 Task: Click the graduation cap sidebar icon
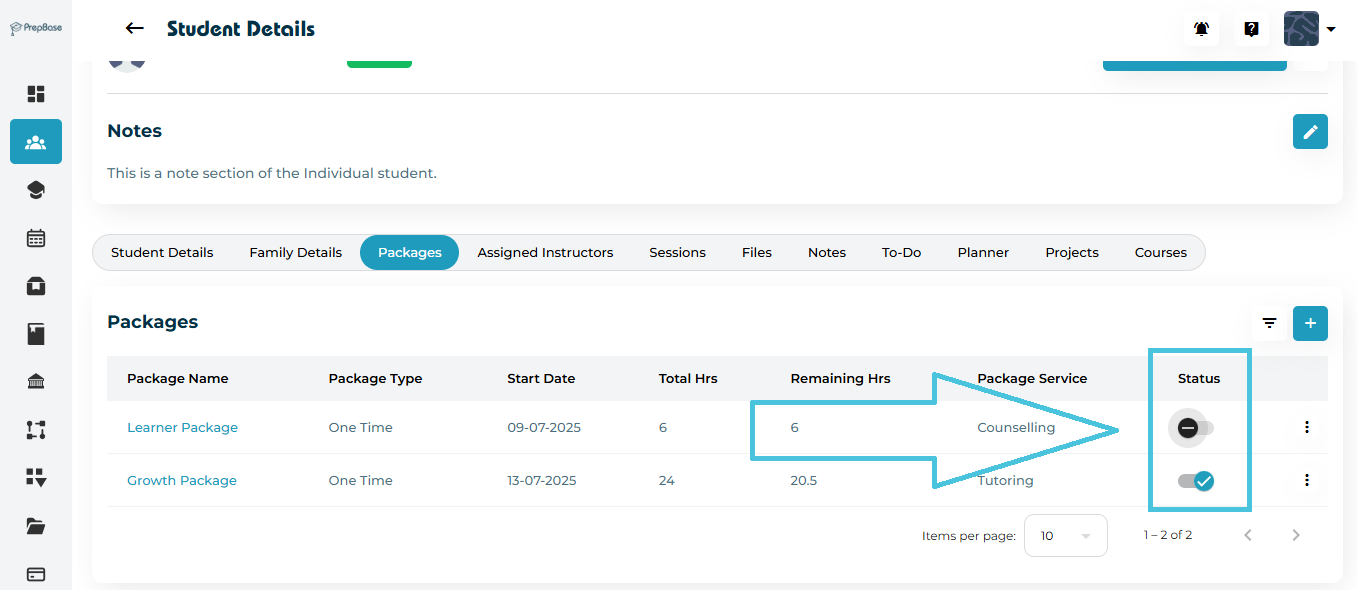[36, 190]
